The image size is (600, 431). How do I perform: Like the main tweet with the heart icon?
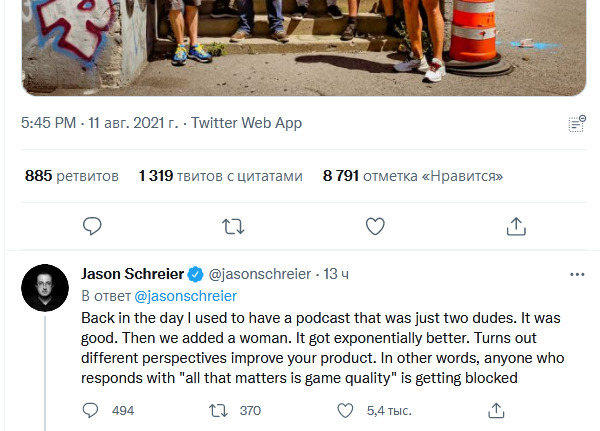(375, 226)
